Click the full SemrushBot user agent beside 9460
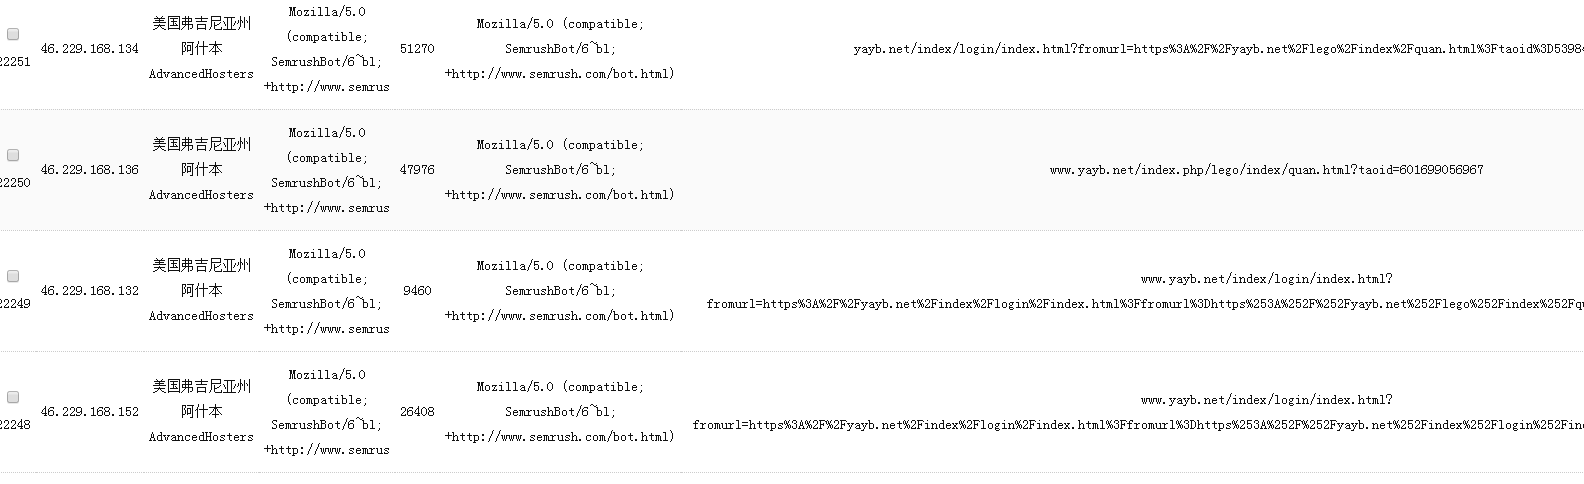1584x484 pixels. pyautogui.click(x=560, y=291)
